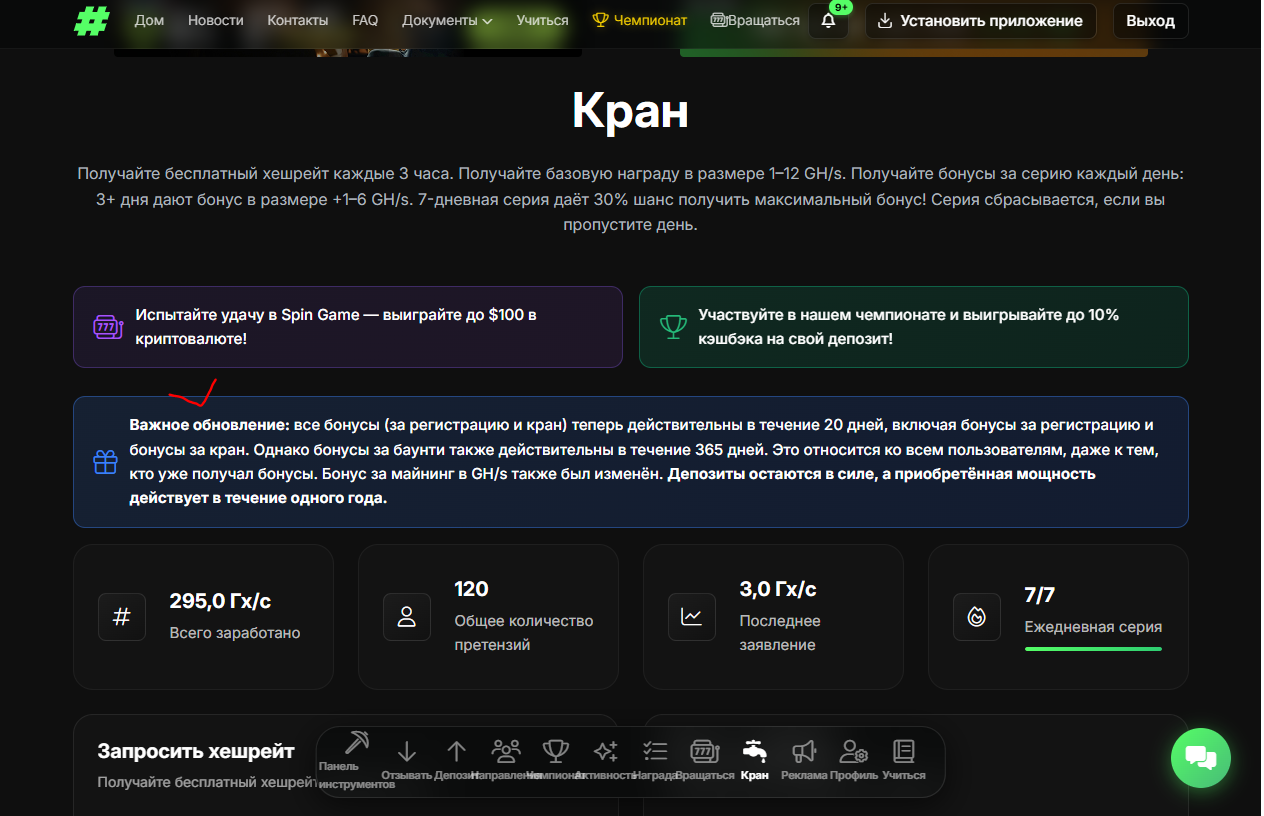Screen dimensions: 1264x816
Task: Go to the Новости menu item
Action: coord(215,21)
